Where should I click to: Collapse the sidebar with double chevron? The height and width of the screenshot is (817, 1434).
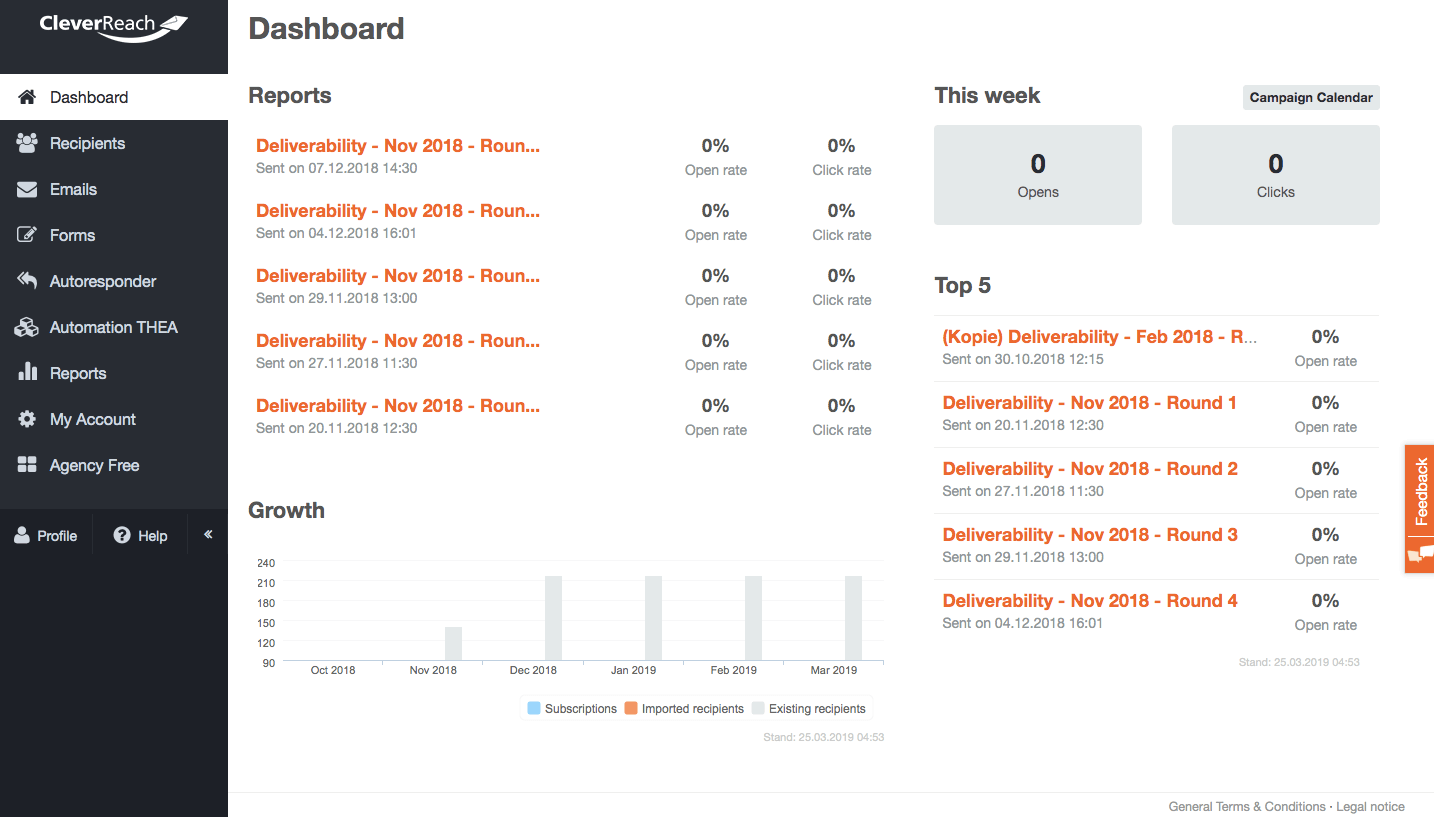(x=208, y=535)
